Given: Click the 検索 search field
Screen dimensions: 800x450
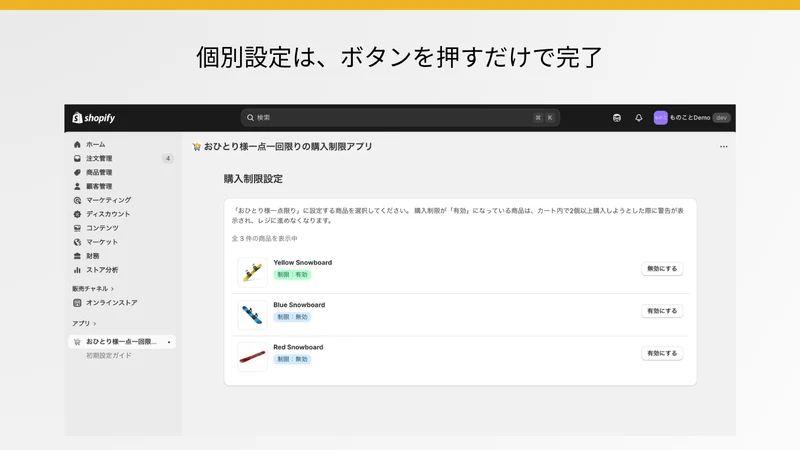Looking at the screenshot, I should (400, 118).
